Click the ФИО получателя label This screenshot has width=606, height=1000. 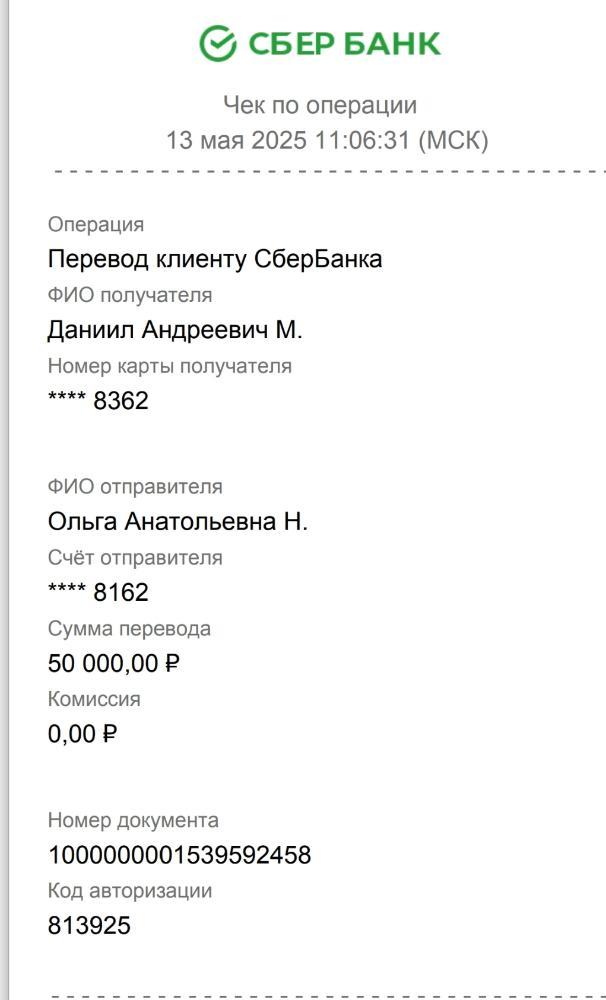tap(130, 295)
